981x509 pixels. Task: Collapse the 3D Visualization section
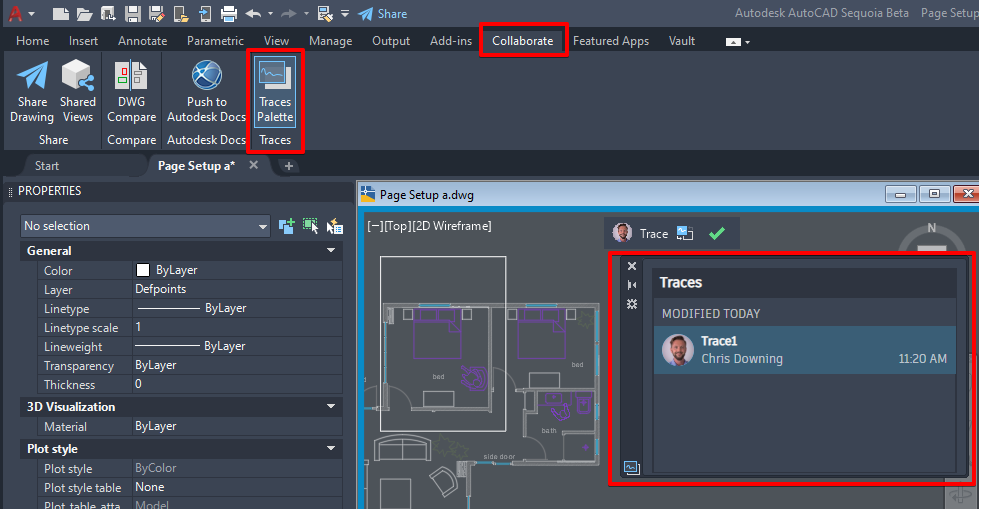tap(331, 406)
